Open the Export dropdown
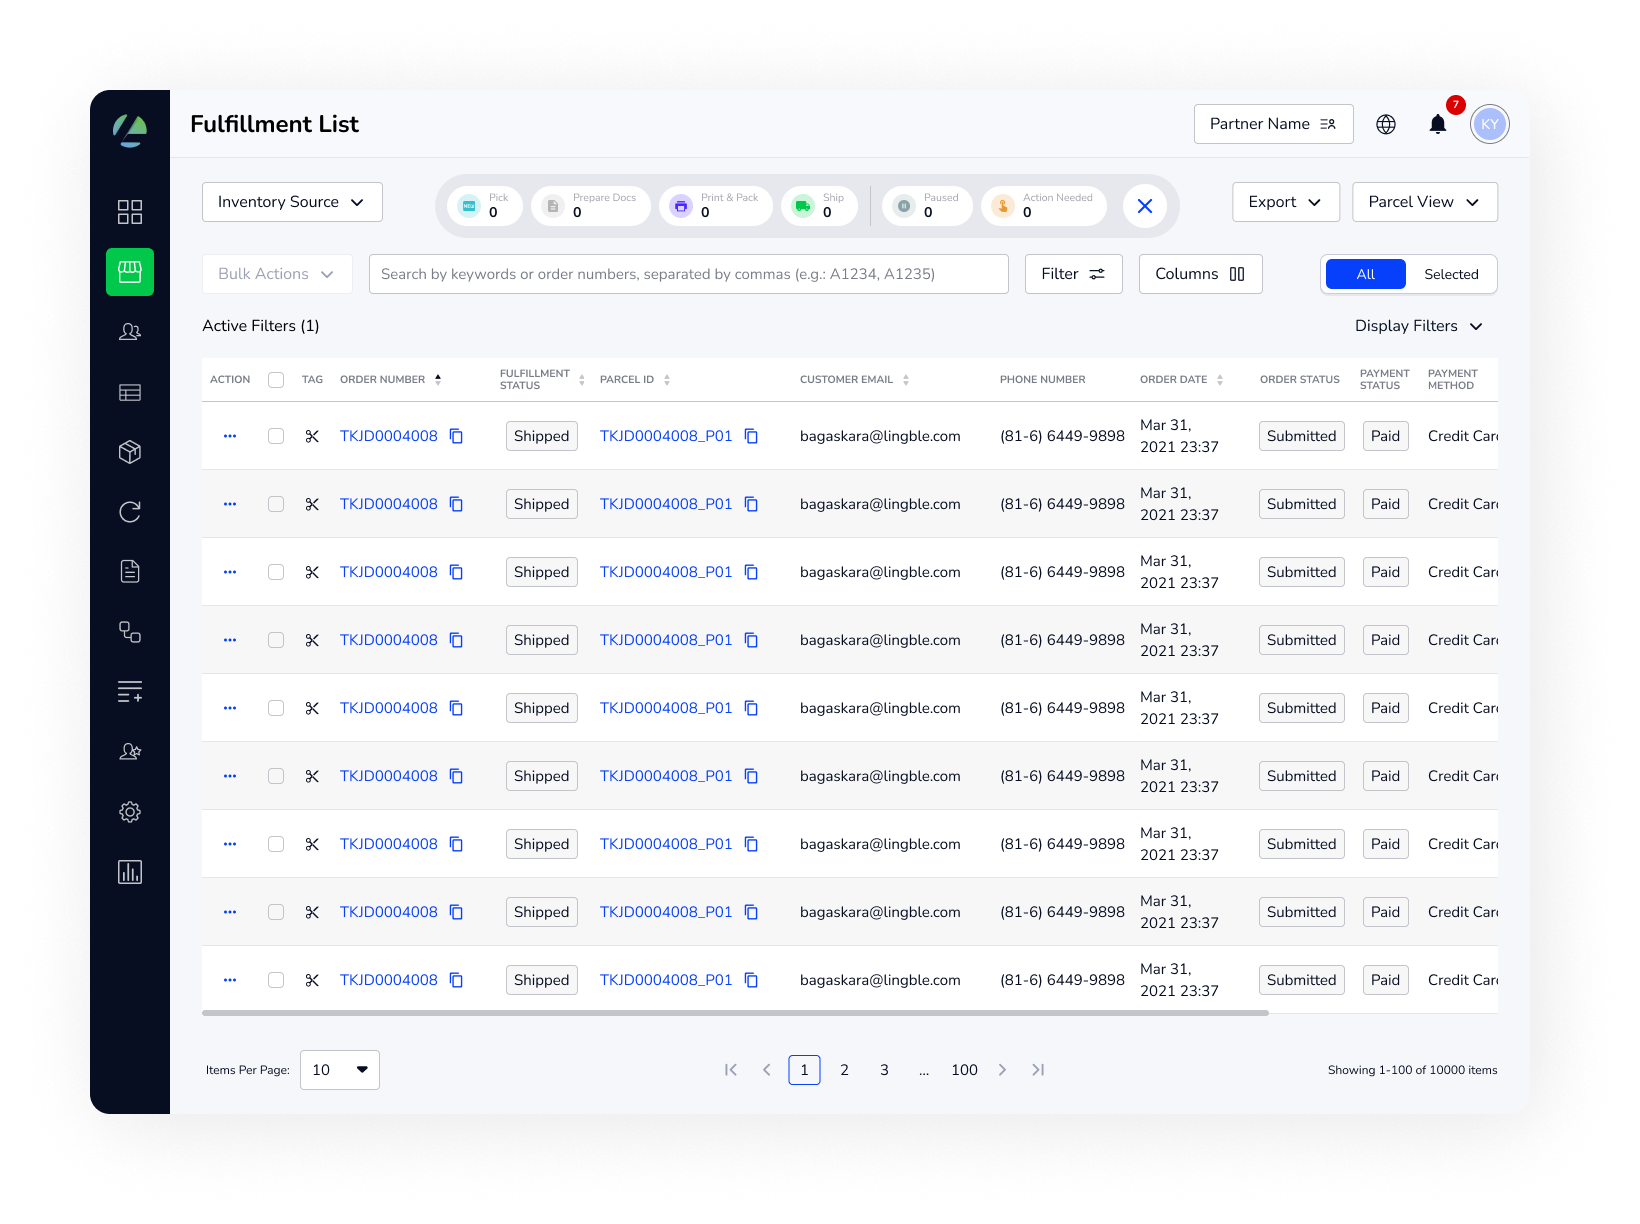This screenshot has width=1640, height=1224. pos(1285,202)
